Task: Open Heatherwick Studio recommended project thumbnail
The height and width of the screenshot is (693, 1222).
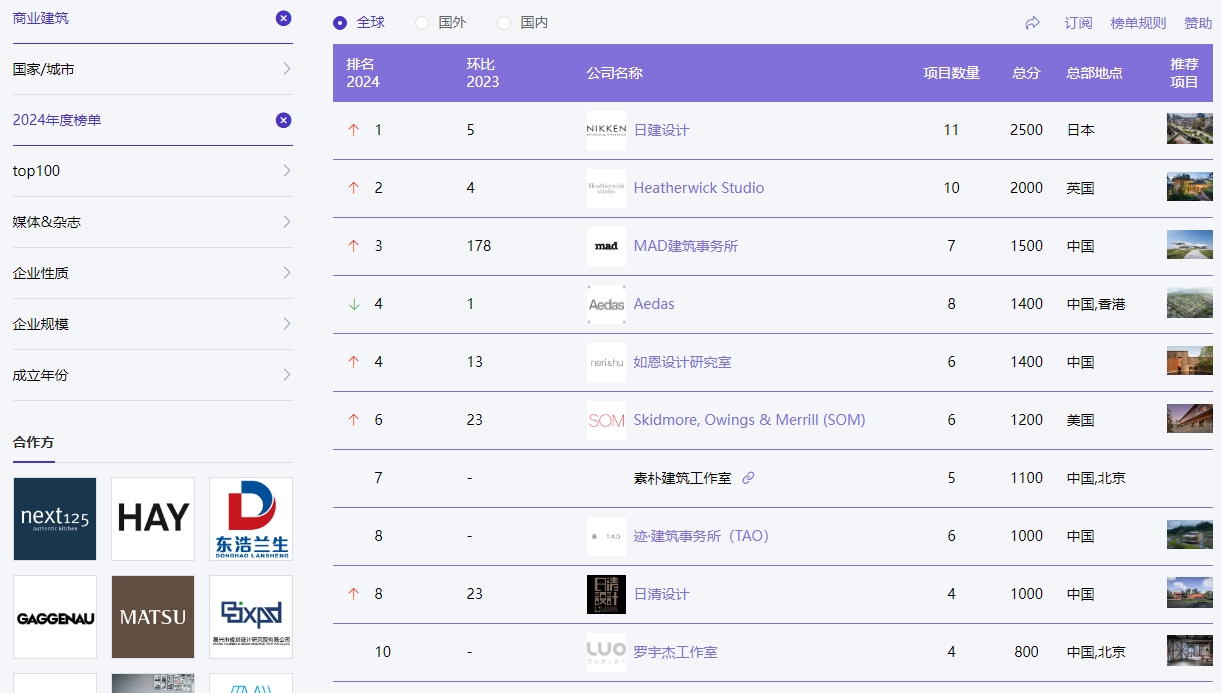Action: pos(1189,187)
